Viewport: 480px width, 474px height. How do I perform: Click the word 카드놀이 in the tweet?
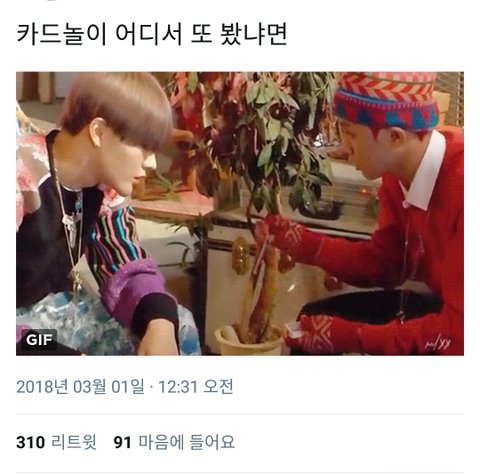(61, 34)
